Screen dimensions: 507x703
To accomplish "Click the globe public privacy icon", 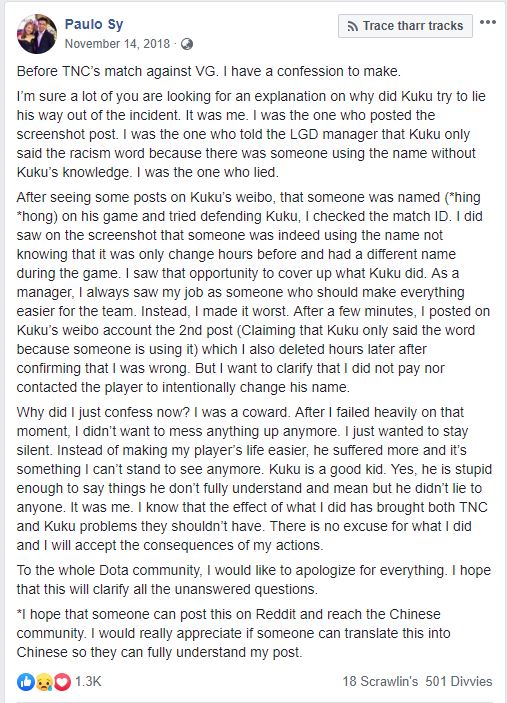I will 187,44.
